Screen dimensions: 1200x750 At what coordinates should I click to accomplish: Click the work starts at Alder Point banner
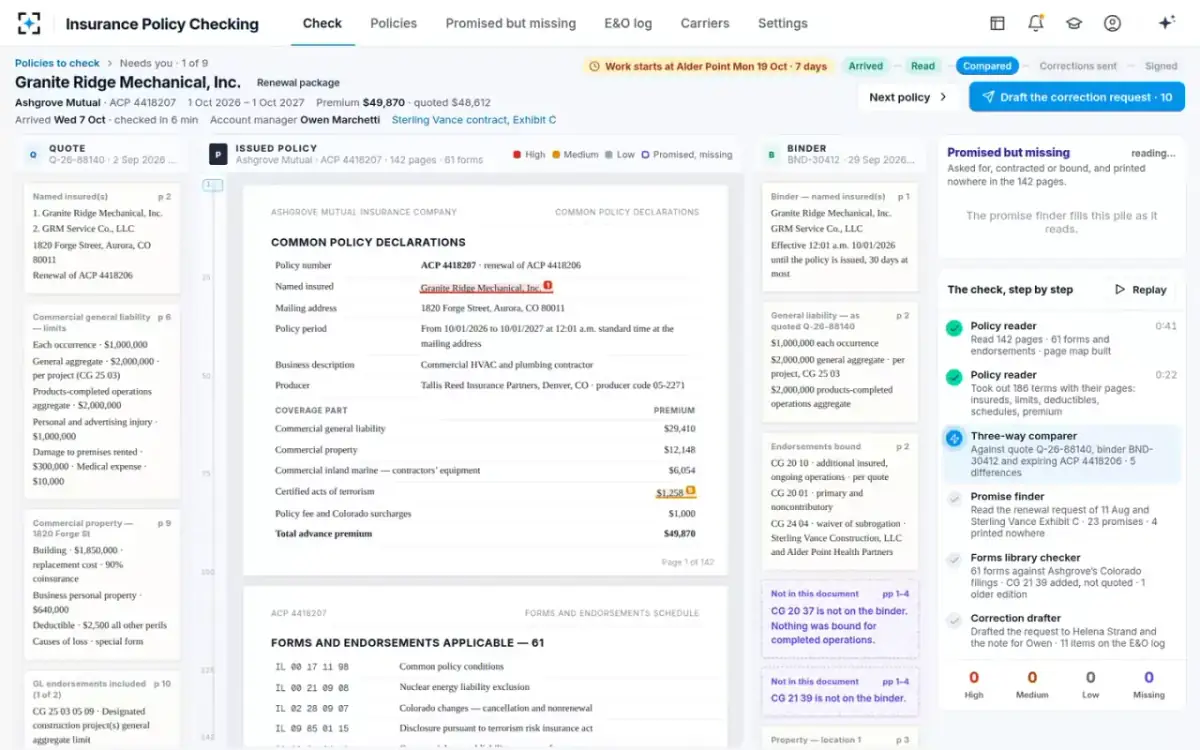(x=708, y=66)
